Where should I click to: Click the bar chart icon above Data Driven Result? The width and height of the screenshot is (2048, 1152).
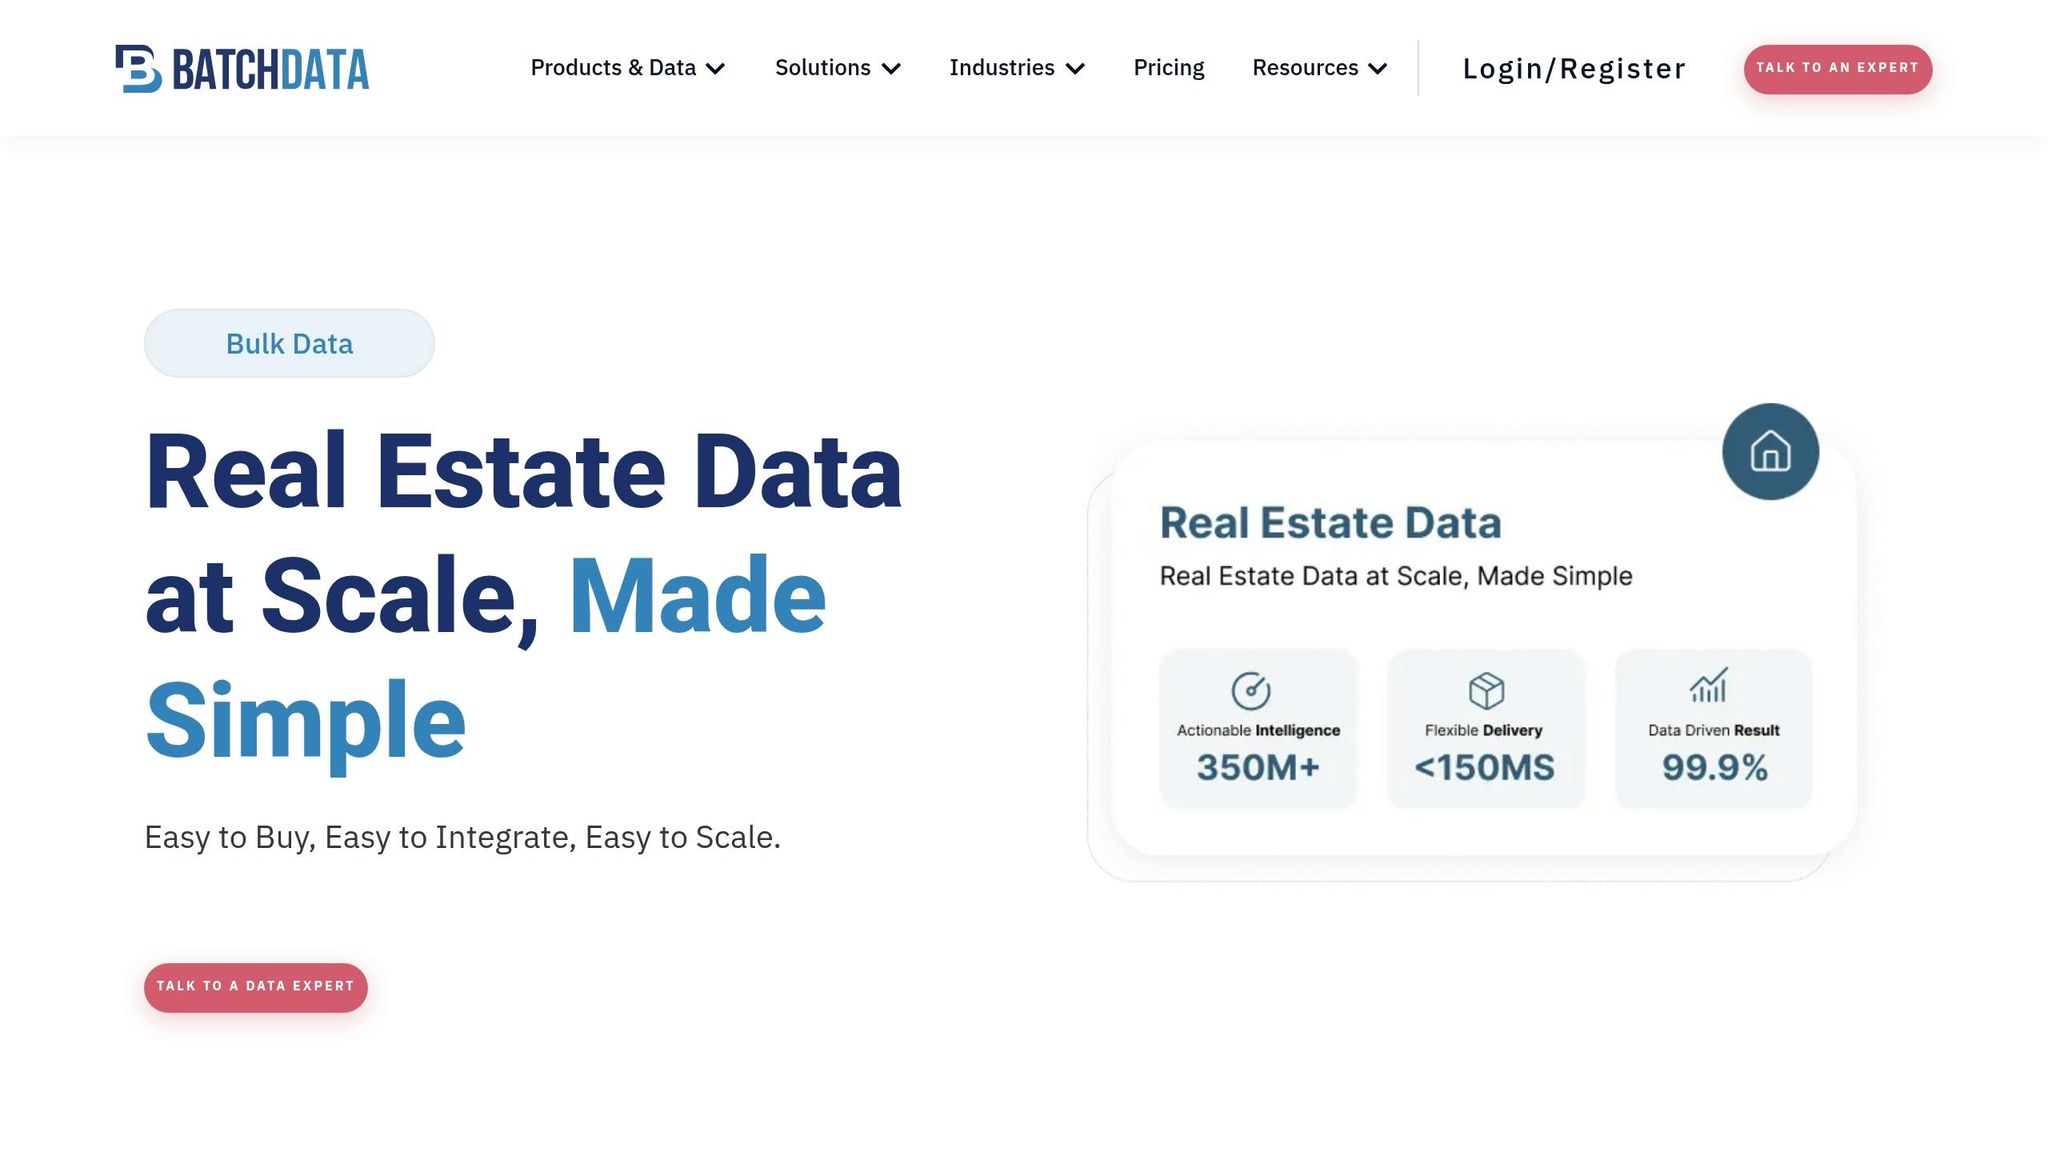(1711, 688)
